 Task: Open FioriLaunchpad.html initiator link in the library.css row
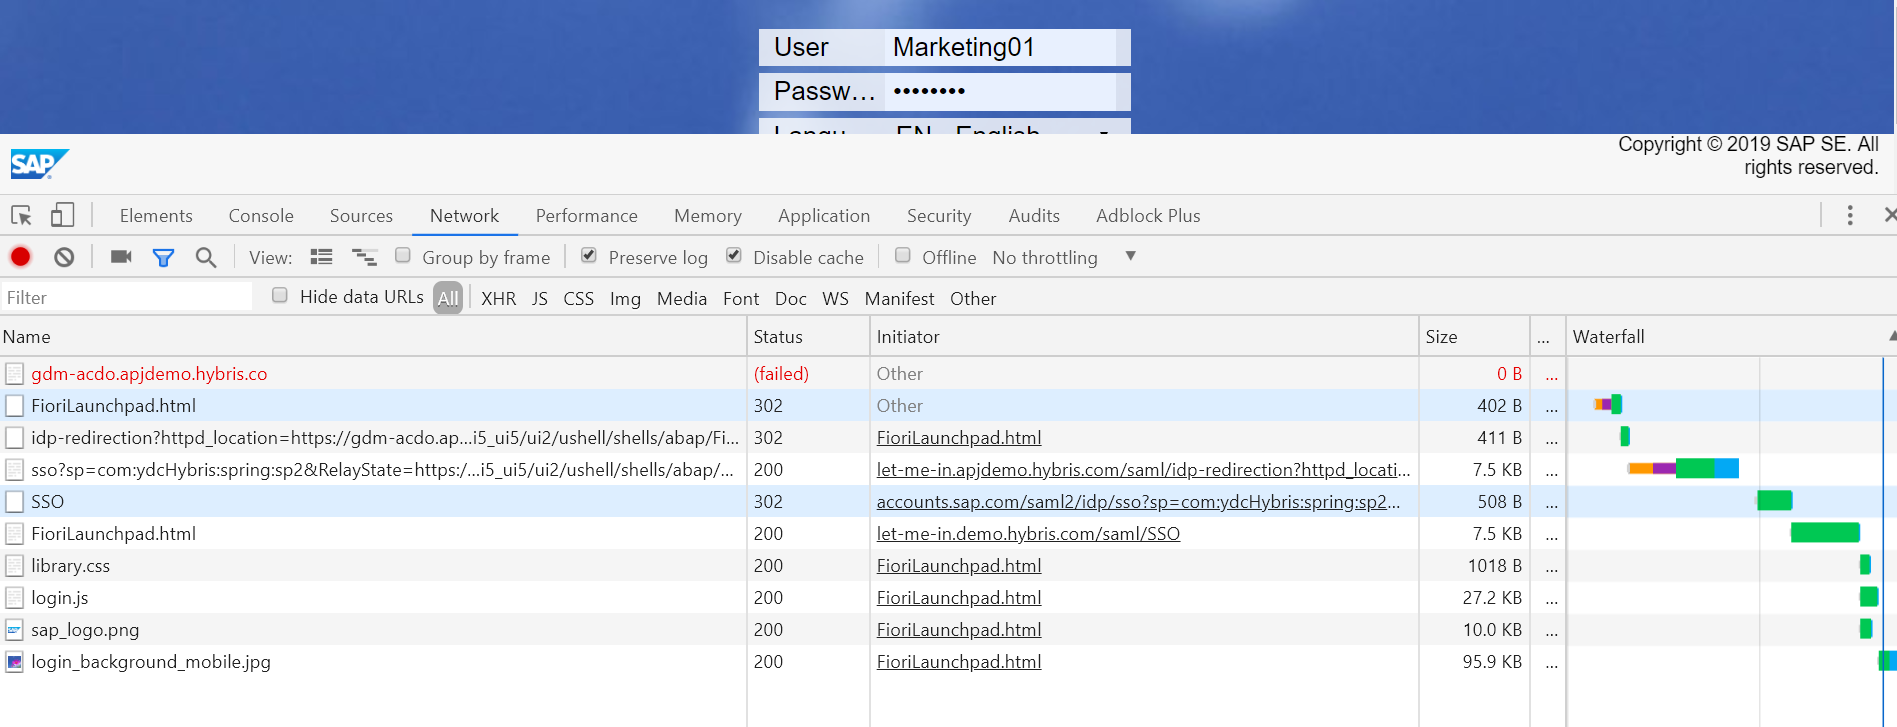tap(959, 566)
